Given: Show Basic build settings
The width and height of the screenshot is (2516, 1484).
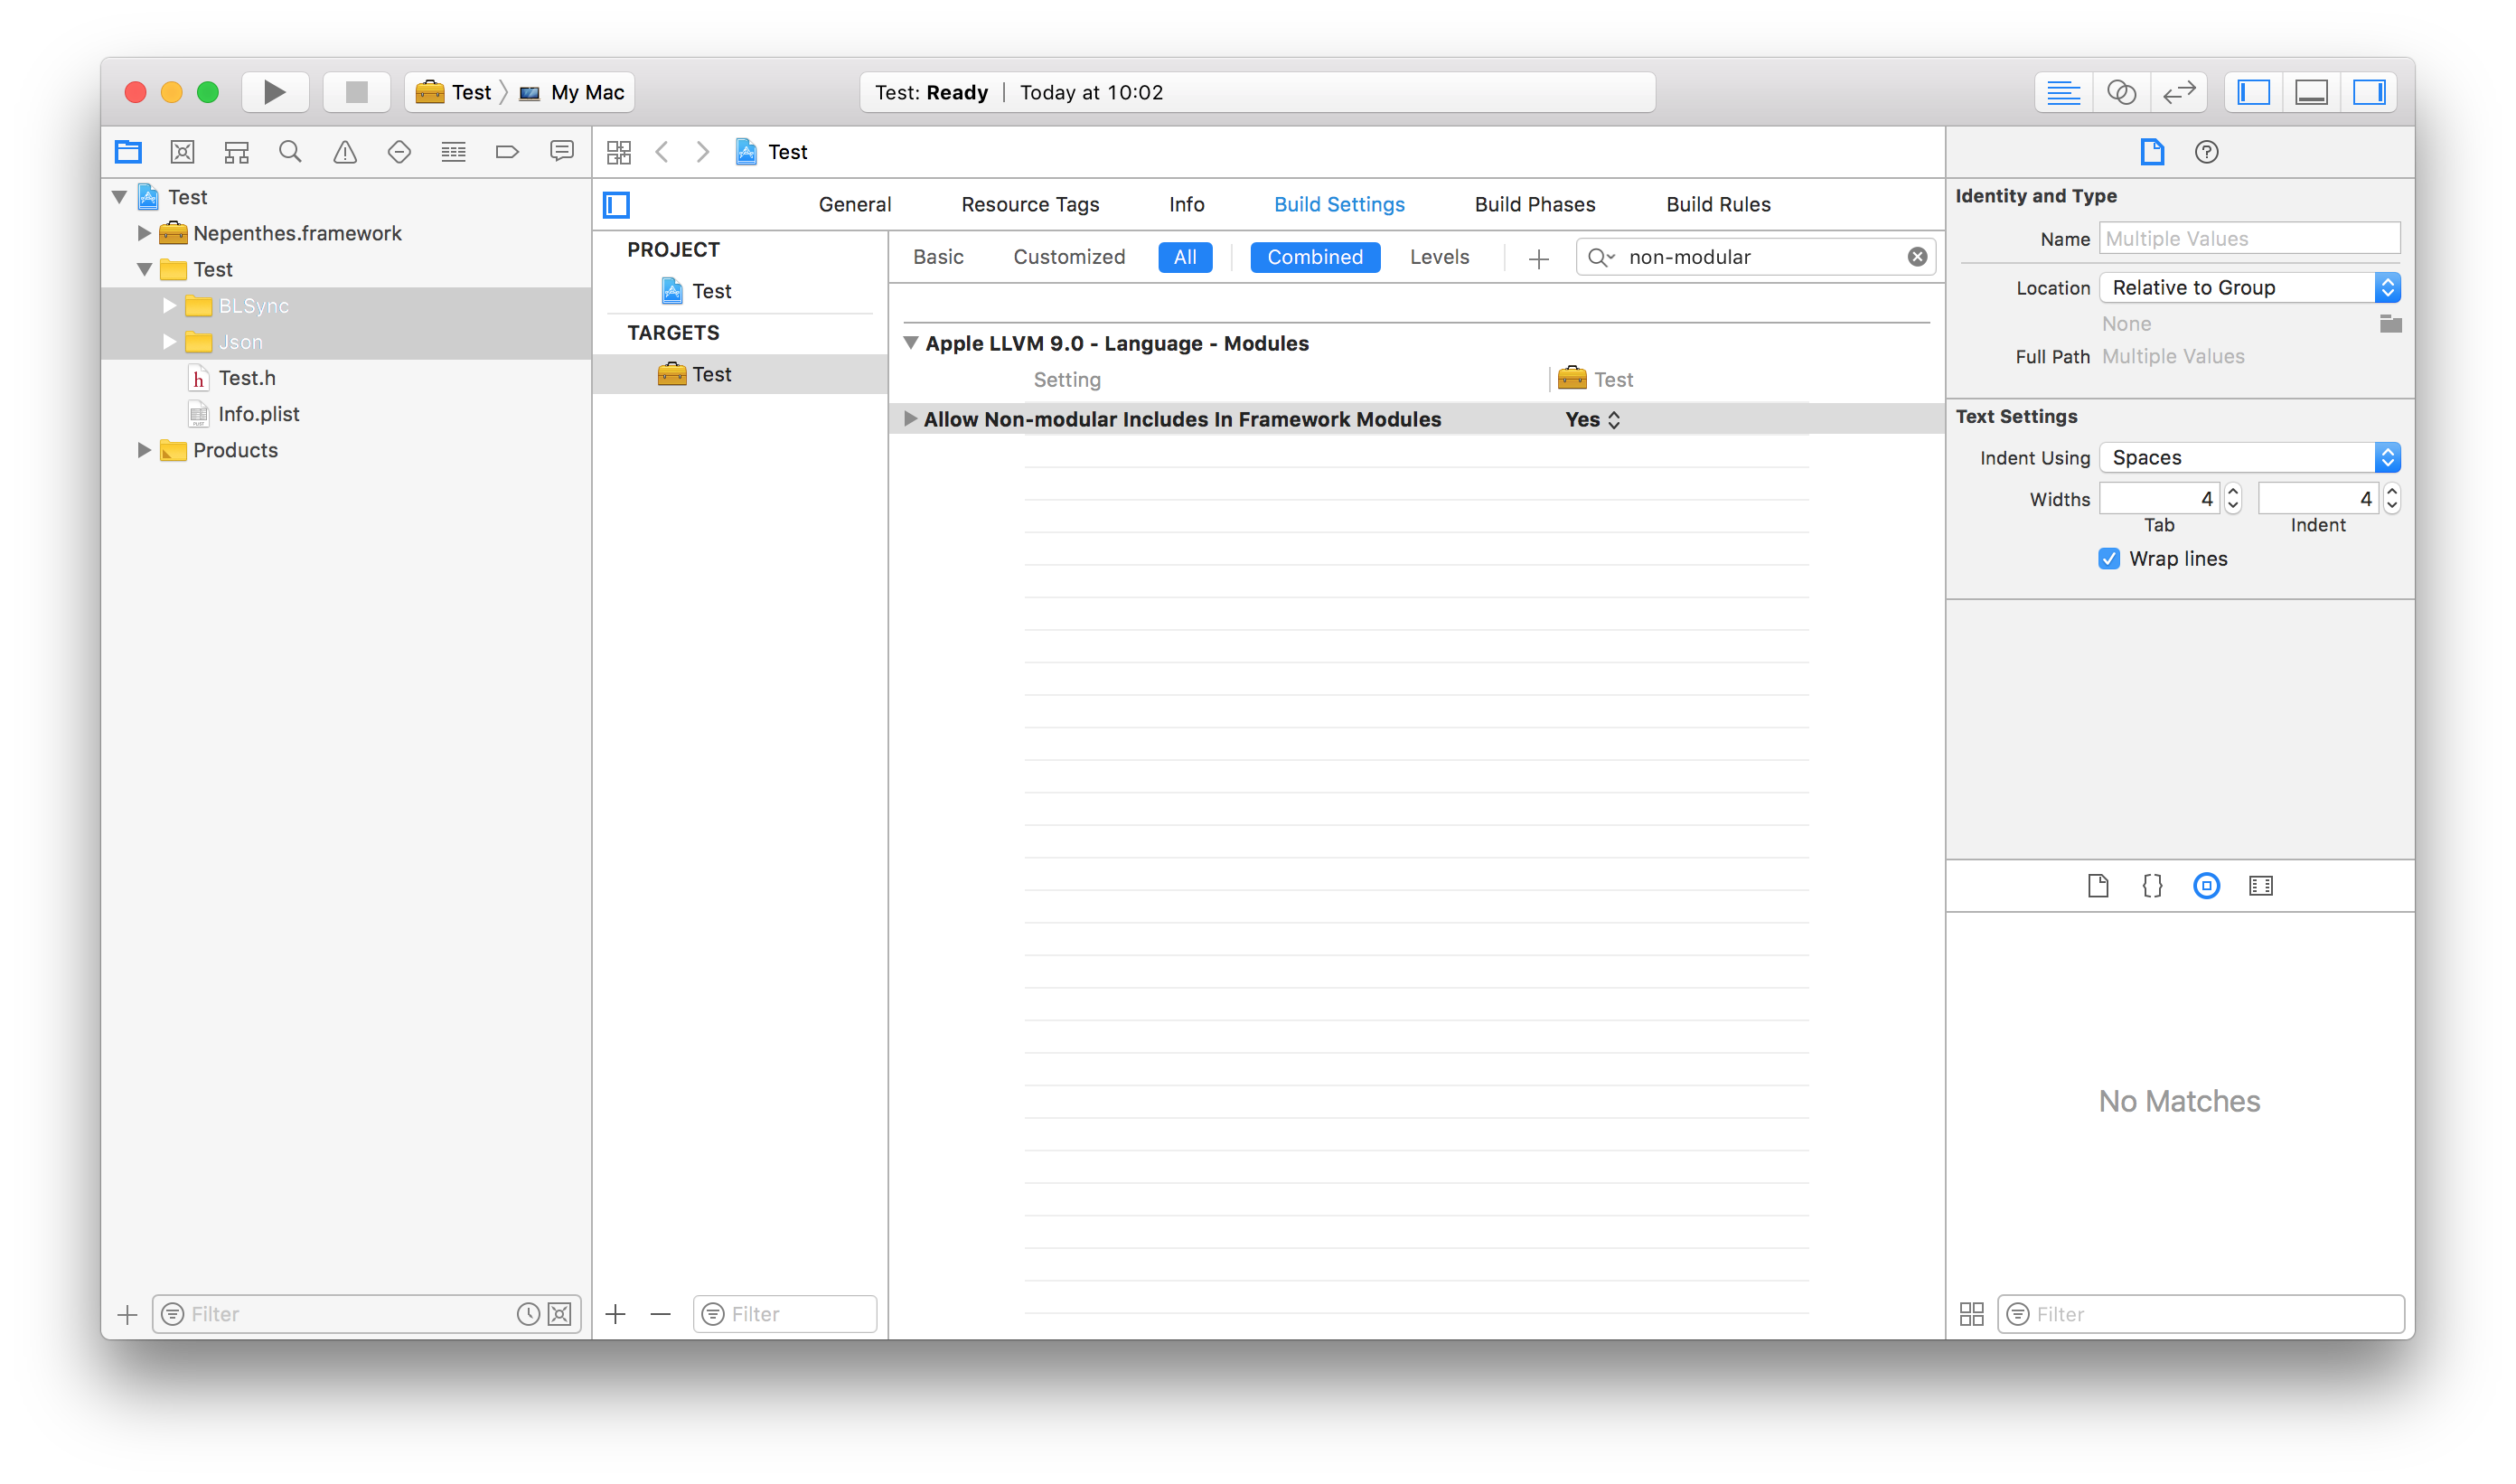Looking at the screenshot, I should click(938, 257).
